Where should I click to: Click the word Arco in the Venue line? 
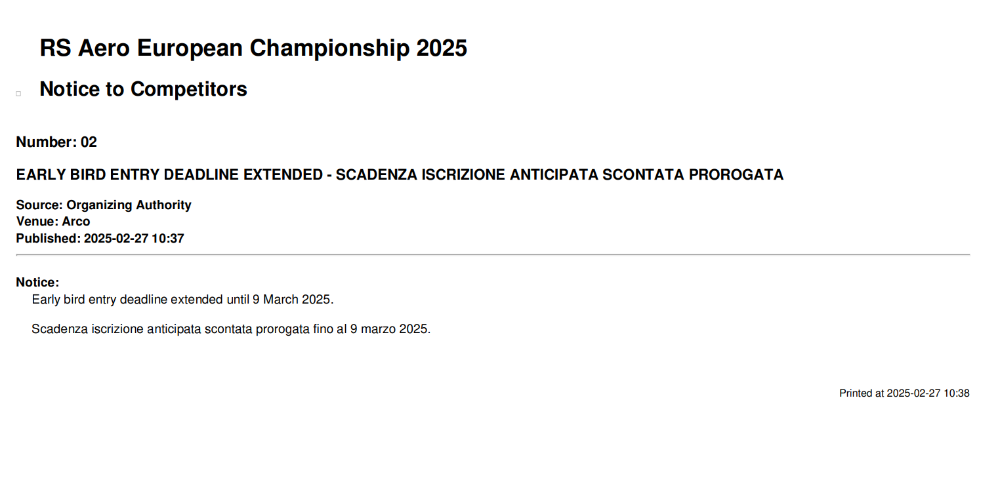pos(76,221)
